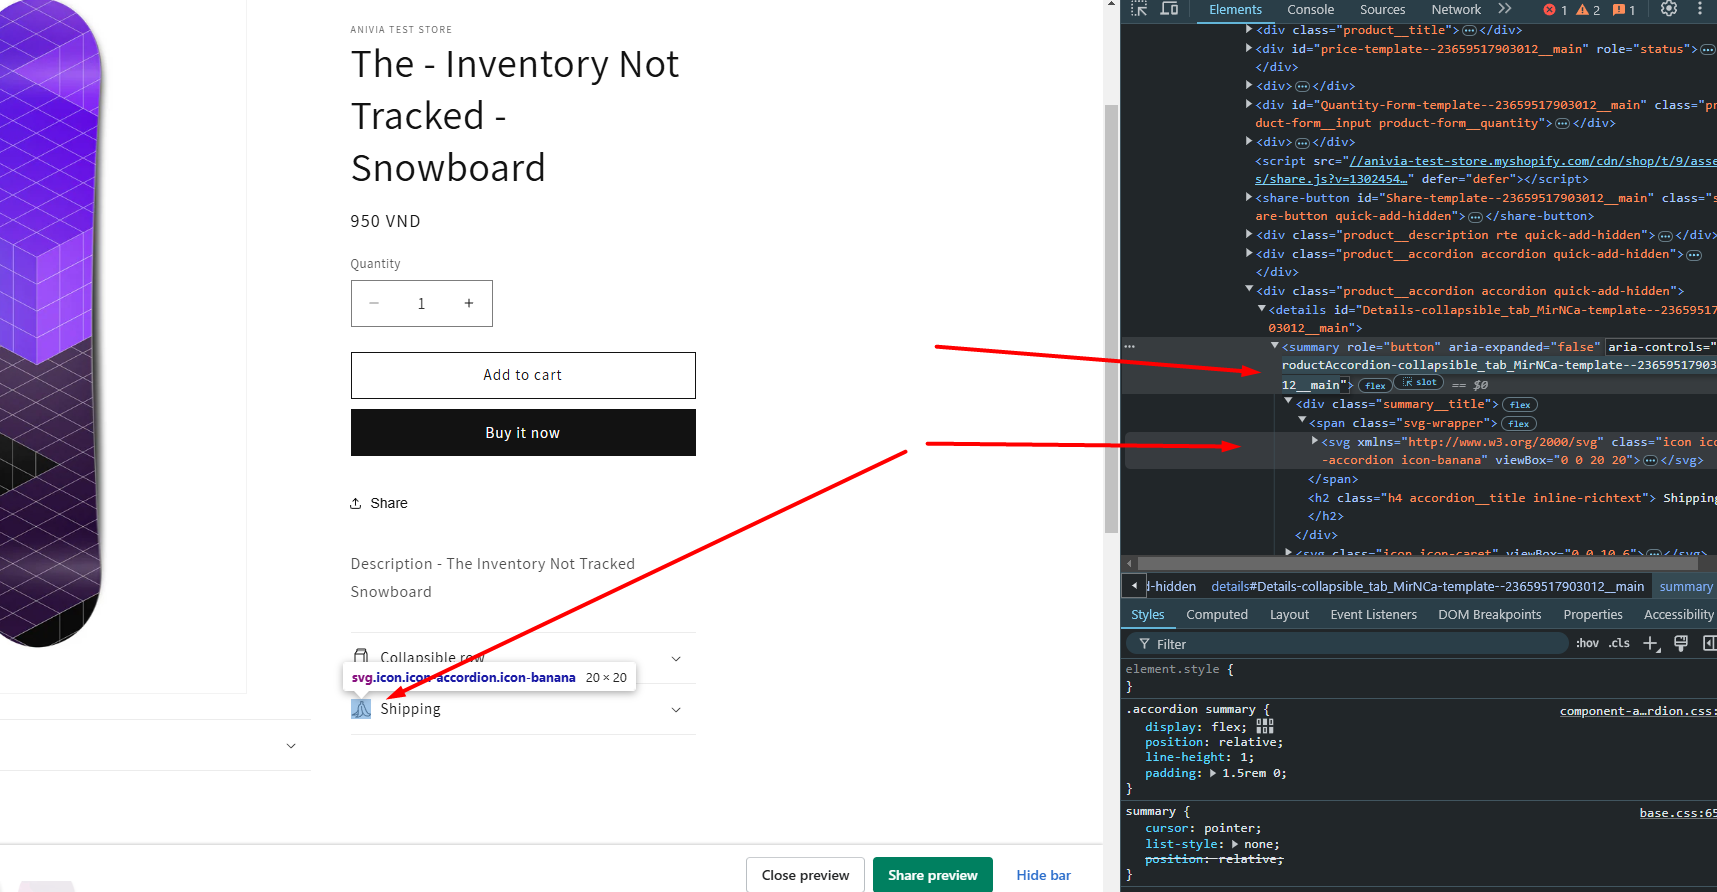Click the yellow warning count badge

(1588, 10)
